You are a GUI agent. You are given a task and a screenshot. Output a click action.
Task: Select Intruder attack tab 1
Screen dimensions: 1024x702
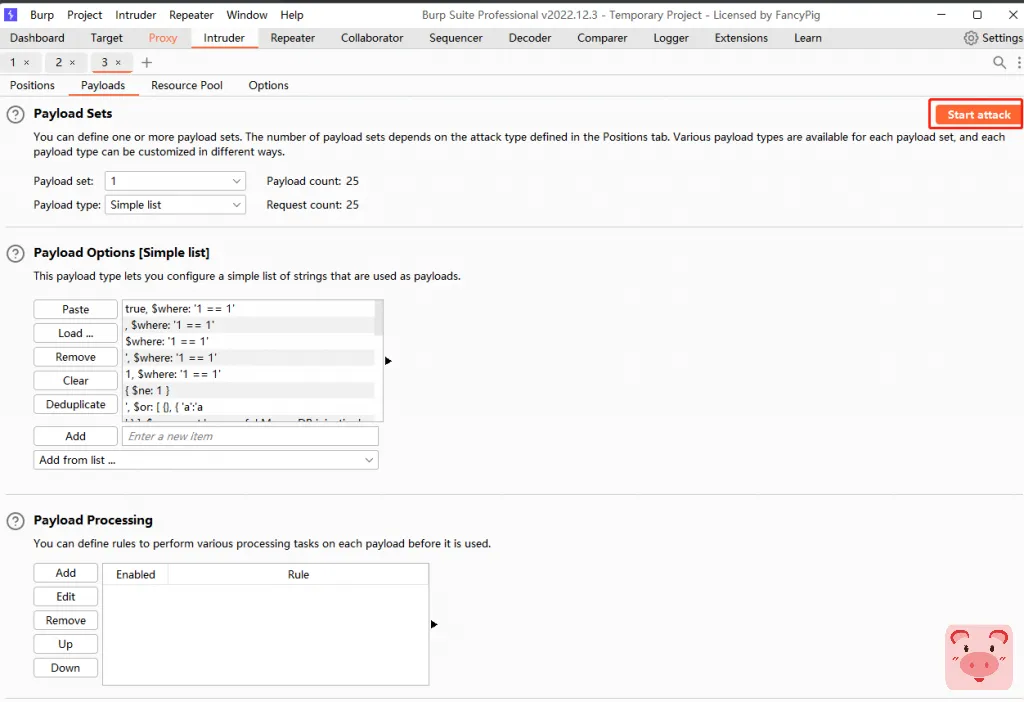pos(12,63)
